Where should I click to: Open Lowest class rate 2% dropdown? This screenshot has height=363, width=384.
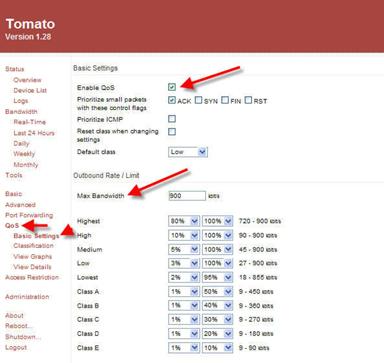coord(184,277)
